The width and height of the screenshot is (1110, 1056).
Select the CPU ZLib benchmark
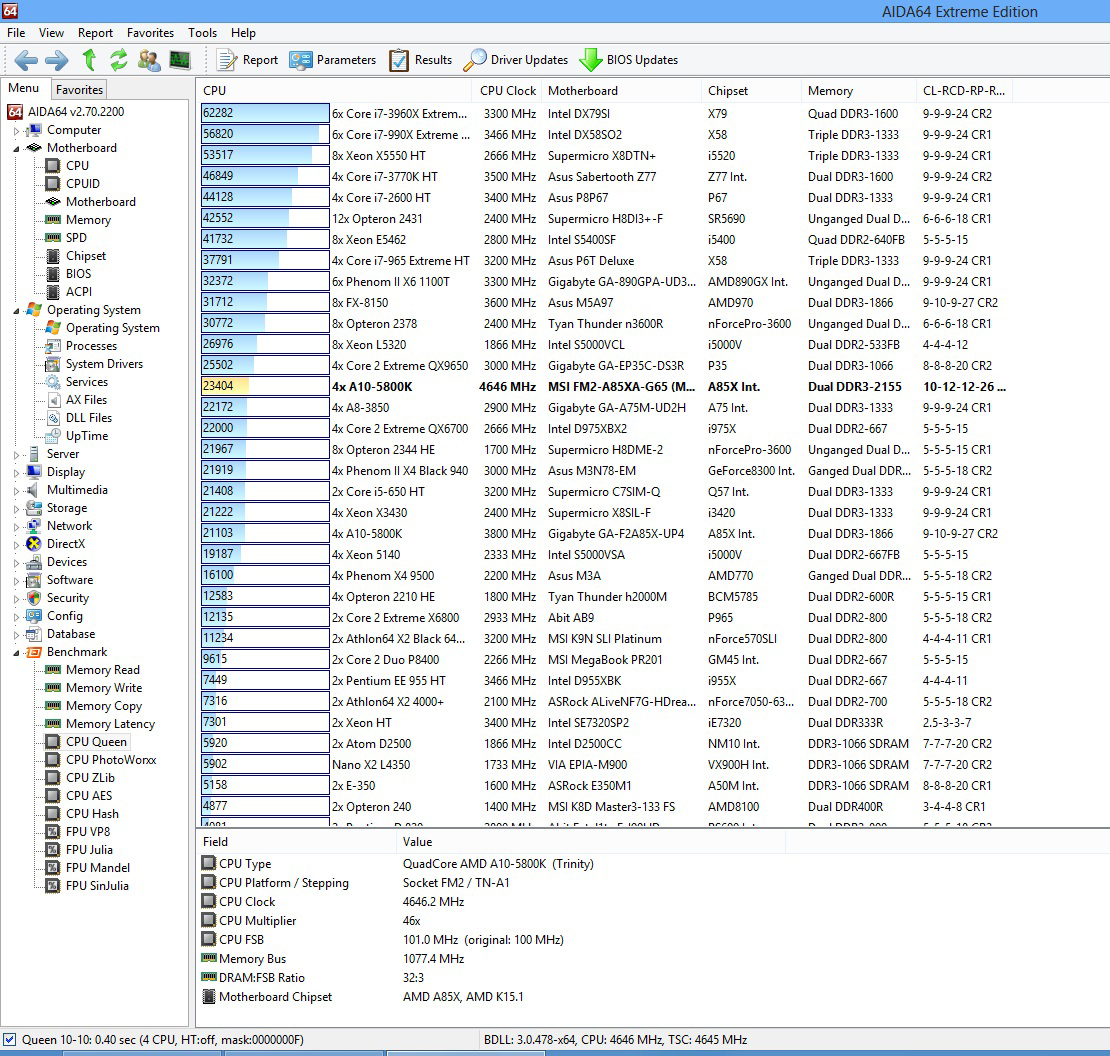click(x=90, y=778)
